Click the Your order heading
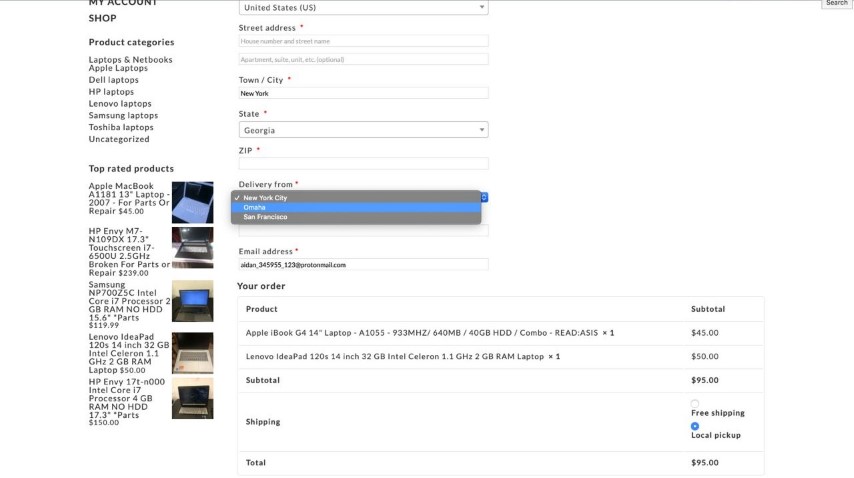The width and height of the screenshot is (854, 478). [261, 286]
